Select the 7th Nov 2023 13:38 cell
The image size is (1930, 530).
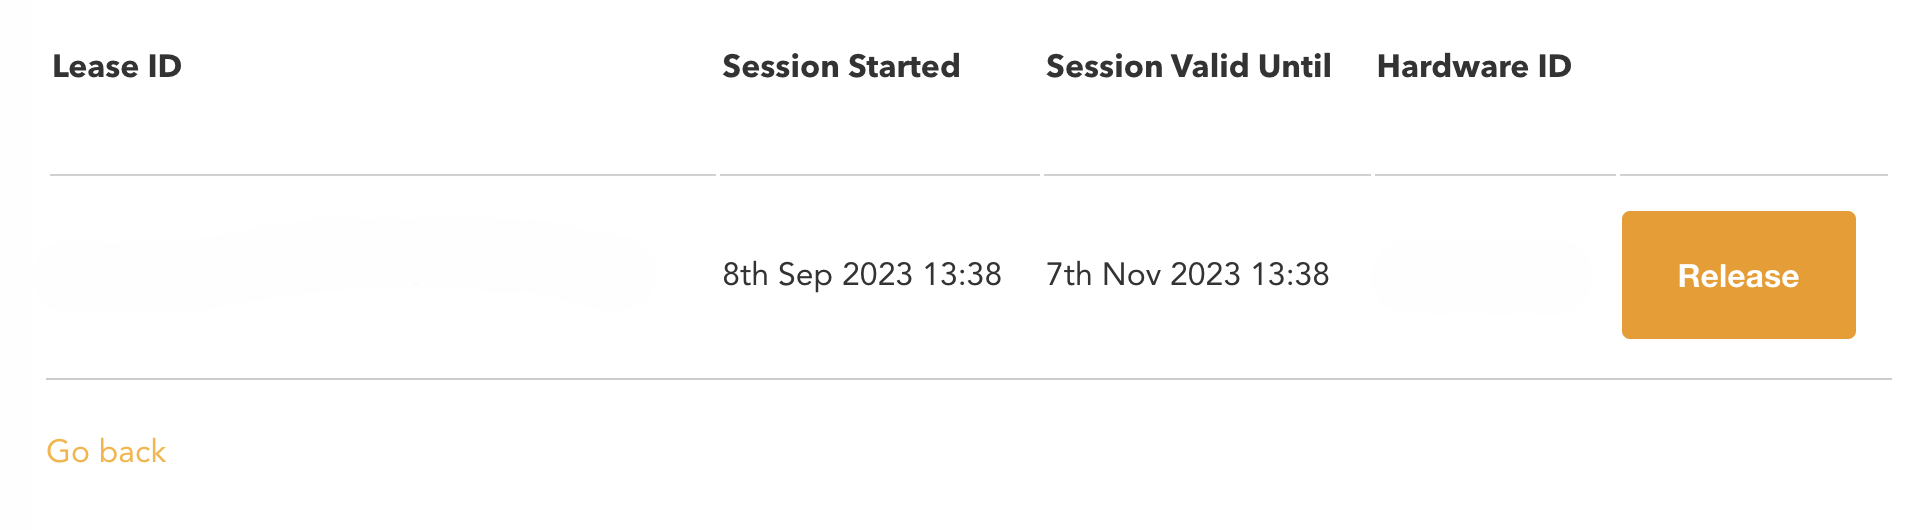tap(1187, 274)
